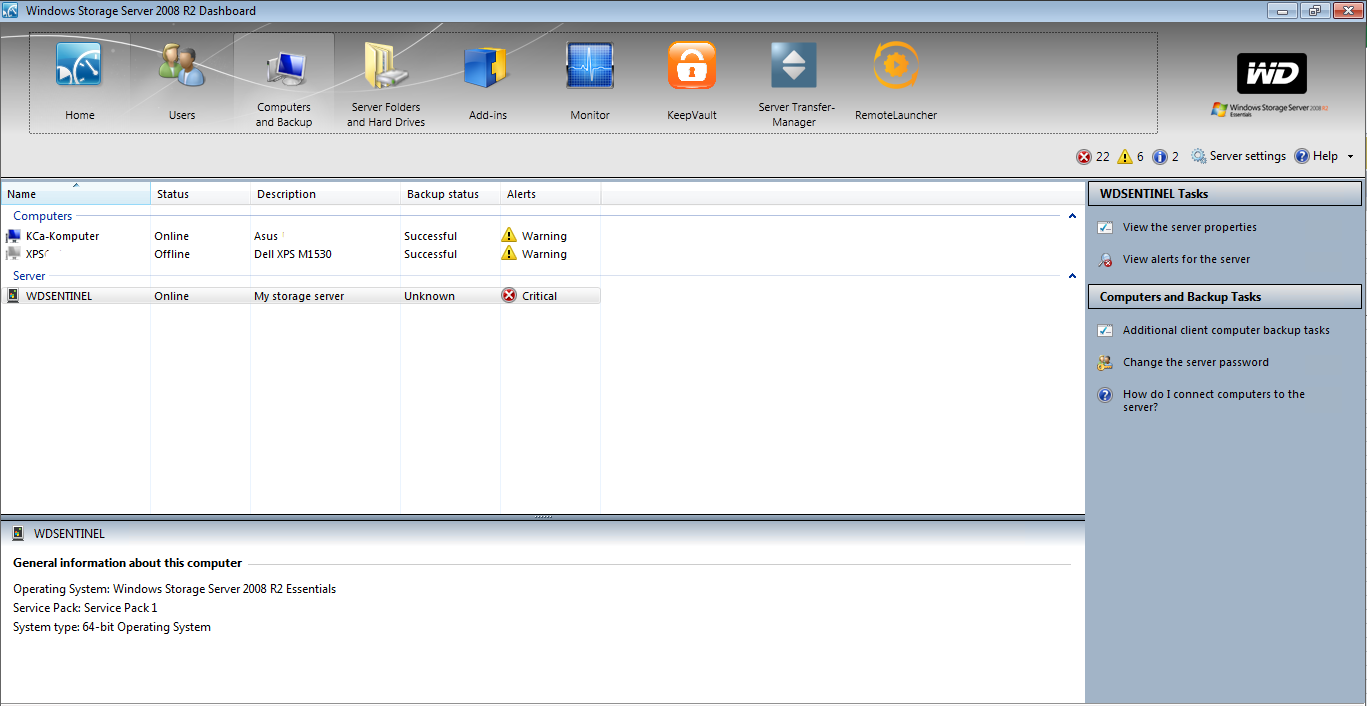Viewport: 1367px width, 706px height.
Task: Click the XPS offline computer icon
Action: (x=13, y=254)
